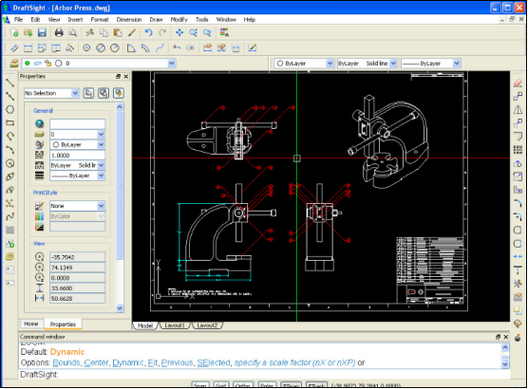Switch to the Home tab
The image size is (528, 389).
pos(31,324)
